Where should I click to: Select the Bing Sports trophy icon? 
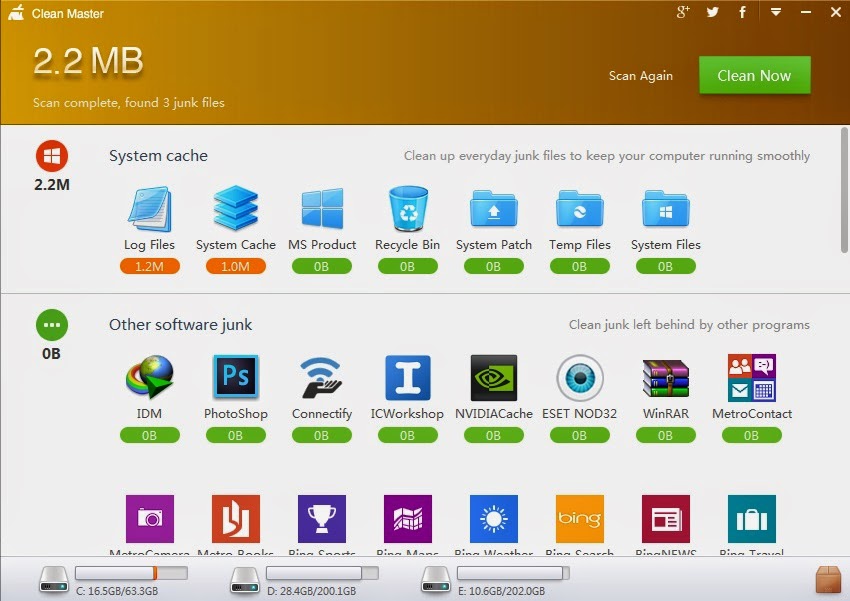pyautogui.click(x=321, y=519)
